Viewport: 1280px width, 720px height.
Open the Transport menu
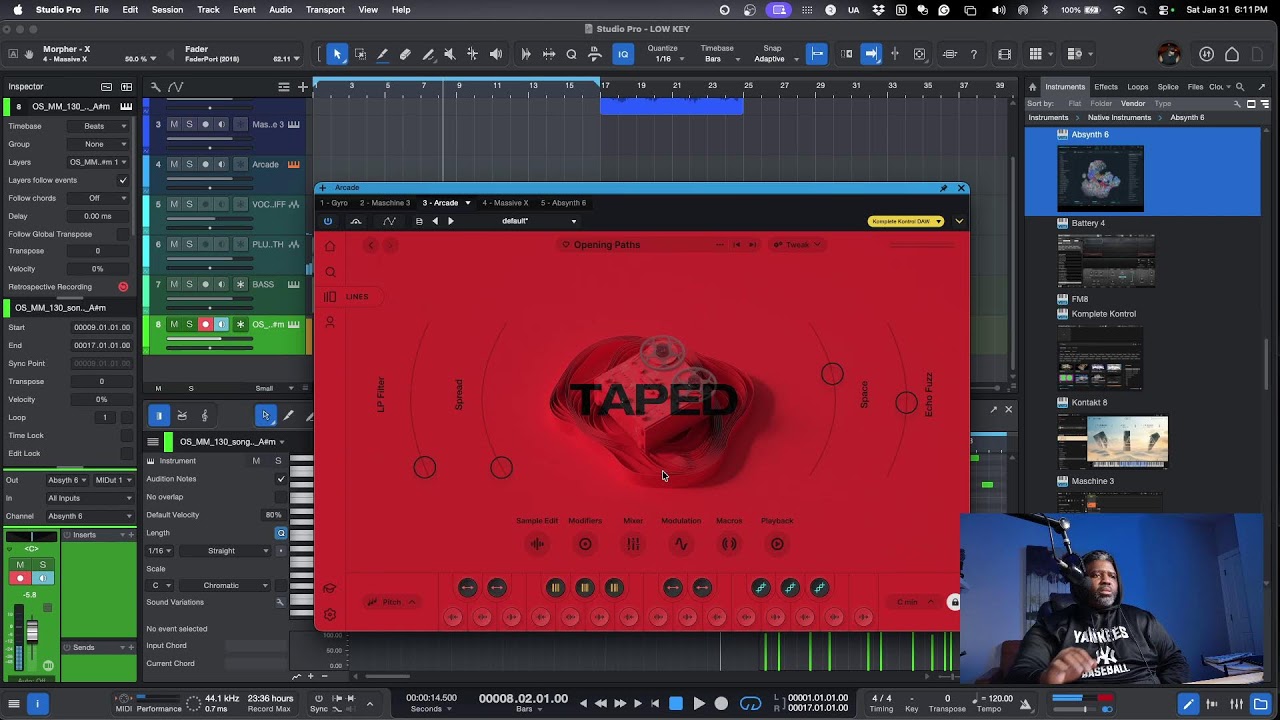pyautogui.click(x=325, y=10)
